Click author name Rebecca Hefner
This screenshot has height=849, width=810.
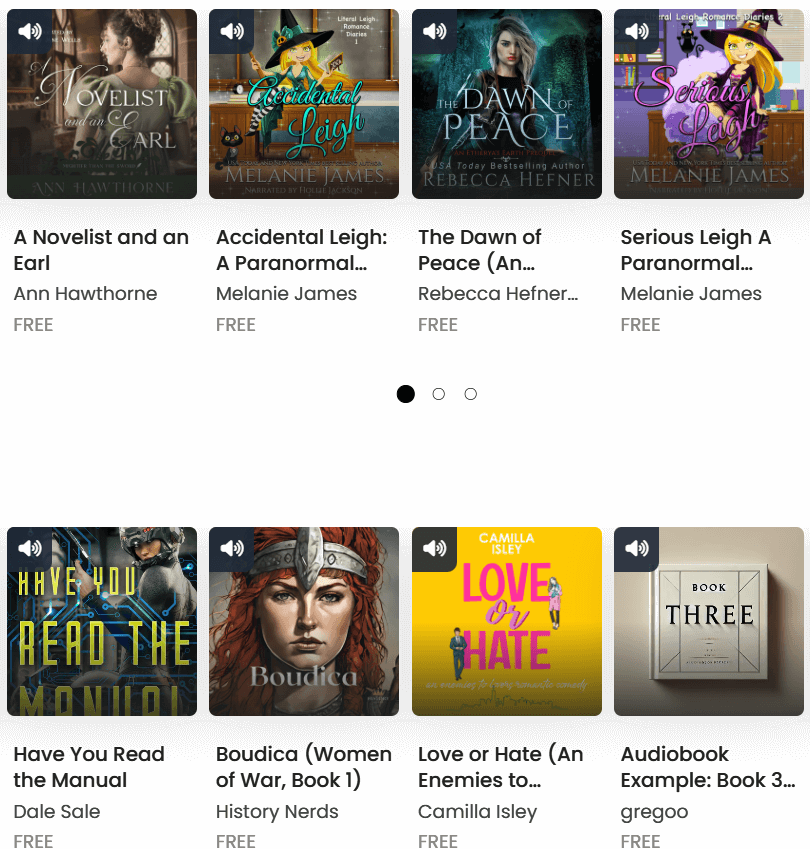[498, 293]
